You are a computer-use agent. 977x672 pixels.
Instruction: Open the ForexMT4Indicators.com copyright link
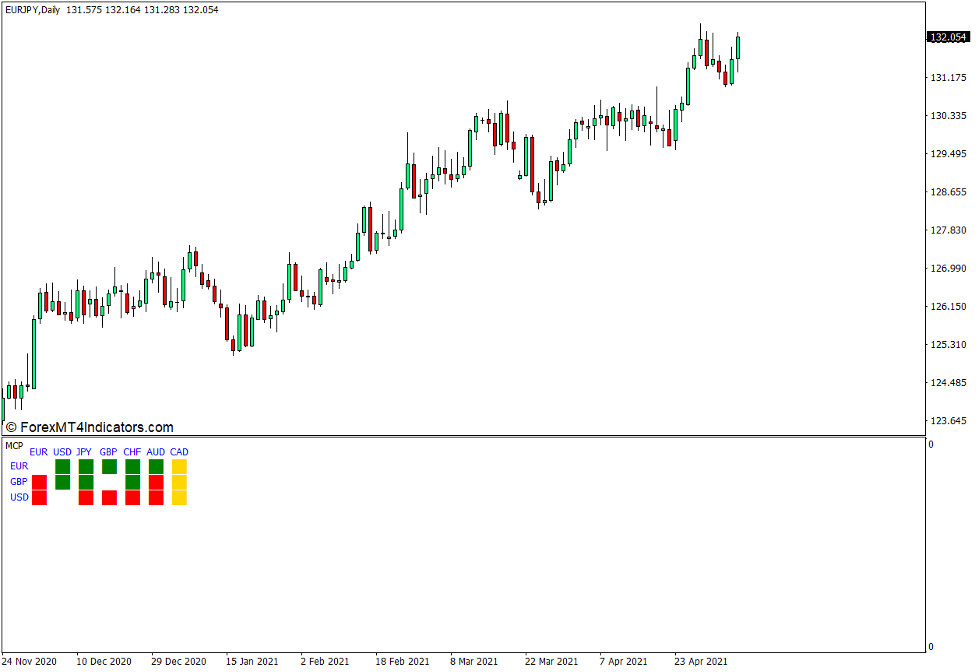click(90, 424)
